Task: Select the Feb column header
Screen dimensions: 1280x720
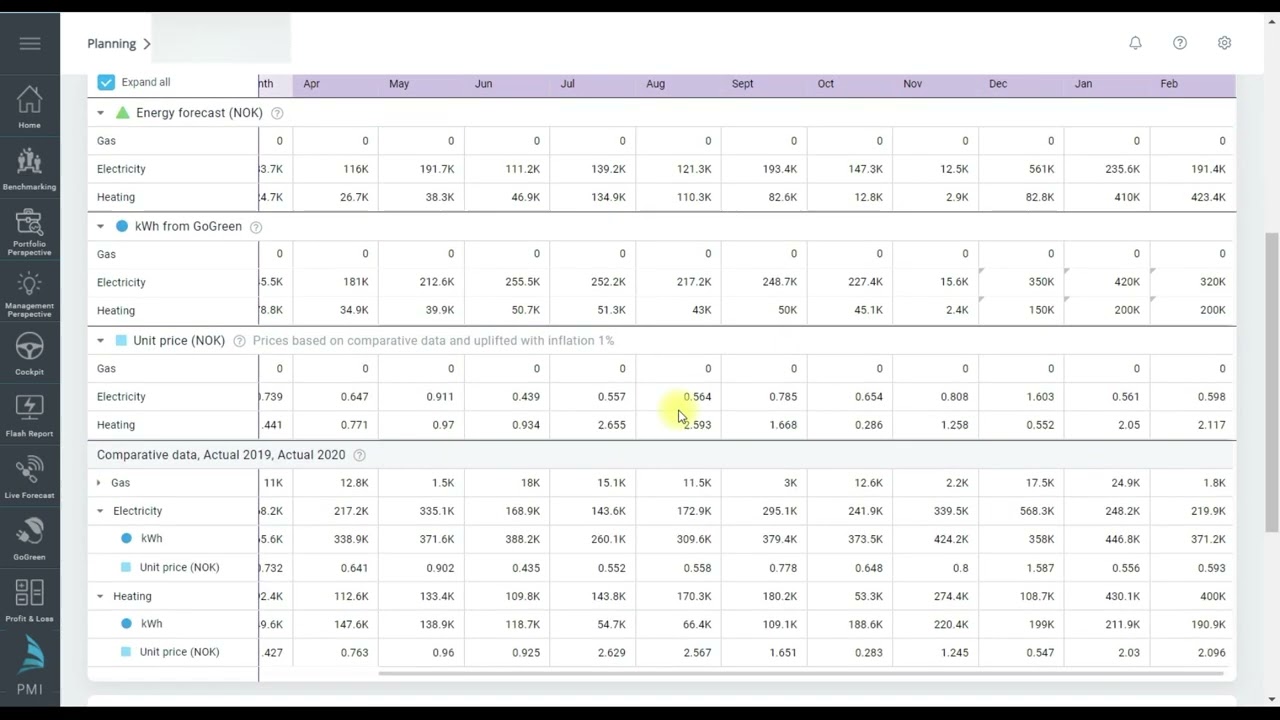Action: pyautogui.click(x=1168, y=84)
